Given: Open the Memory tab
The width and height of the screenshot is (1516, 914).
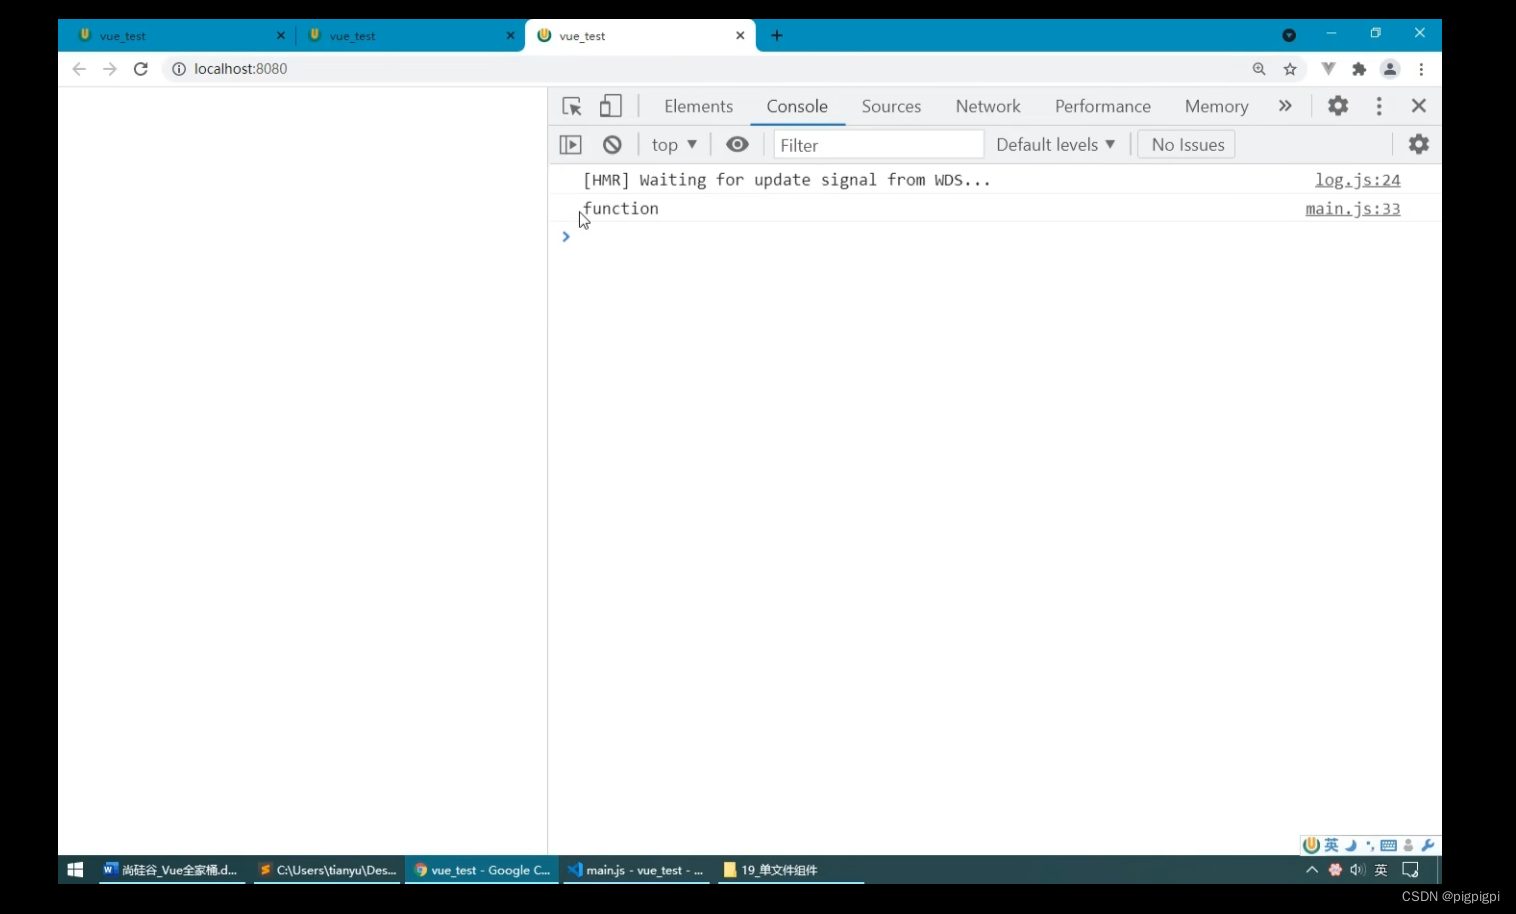Looking at the screenshot, I should [x=1216, y=106].
